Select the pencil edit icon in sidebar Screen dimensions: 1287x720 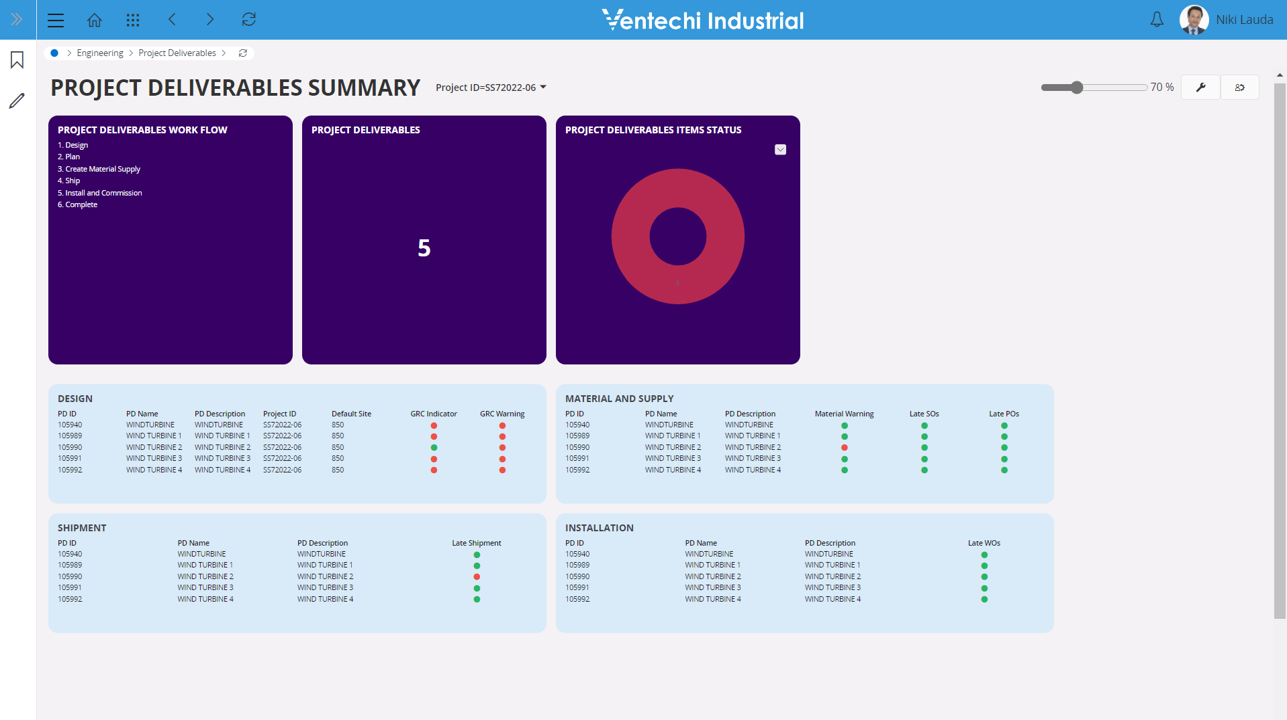(17, 101)
